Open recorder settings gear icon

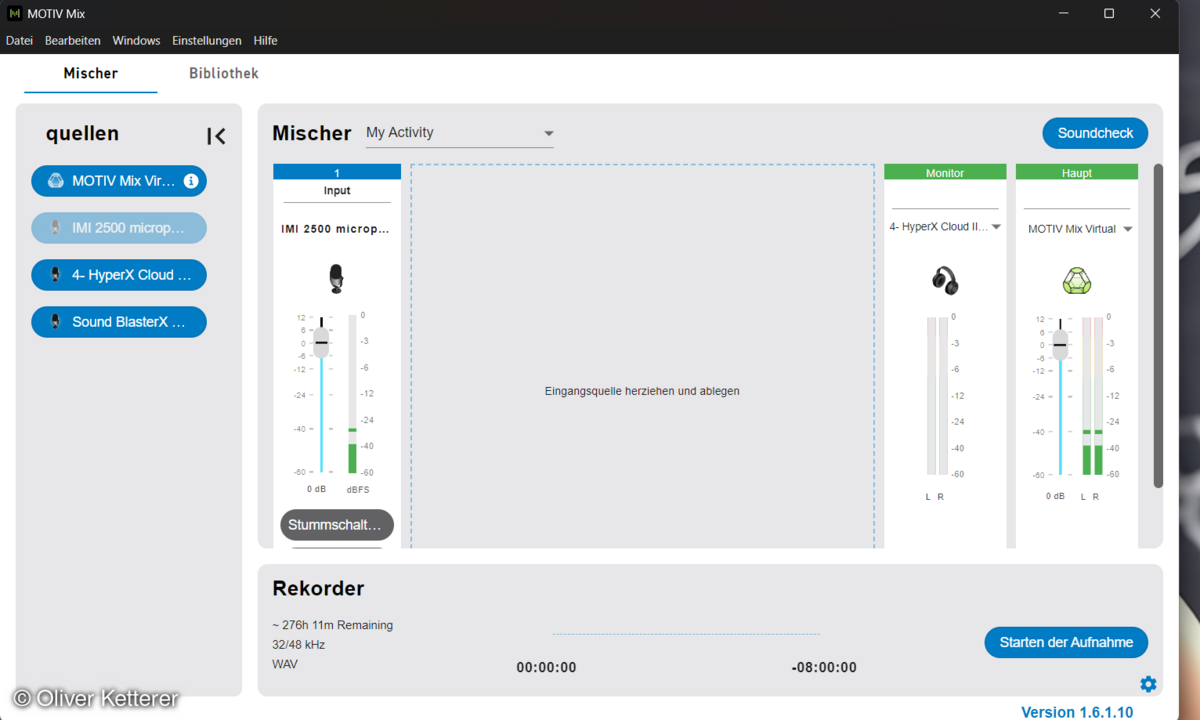point(1148,684)
